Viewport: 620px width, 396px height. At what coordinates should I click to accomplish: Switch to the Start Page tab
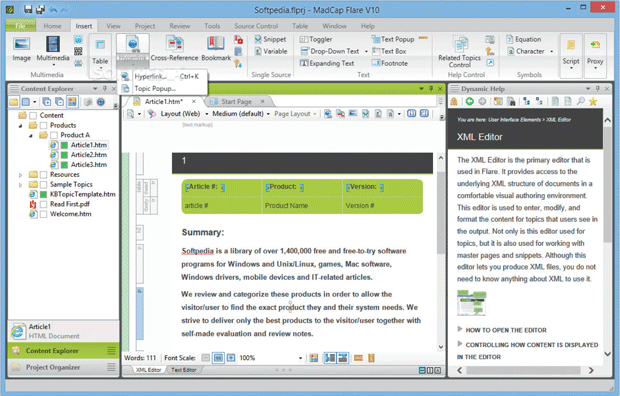236,102
